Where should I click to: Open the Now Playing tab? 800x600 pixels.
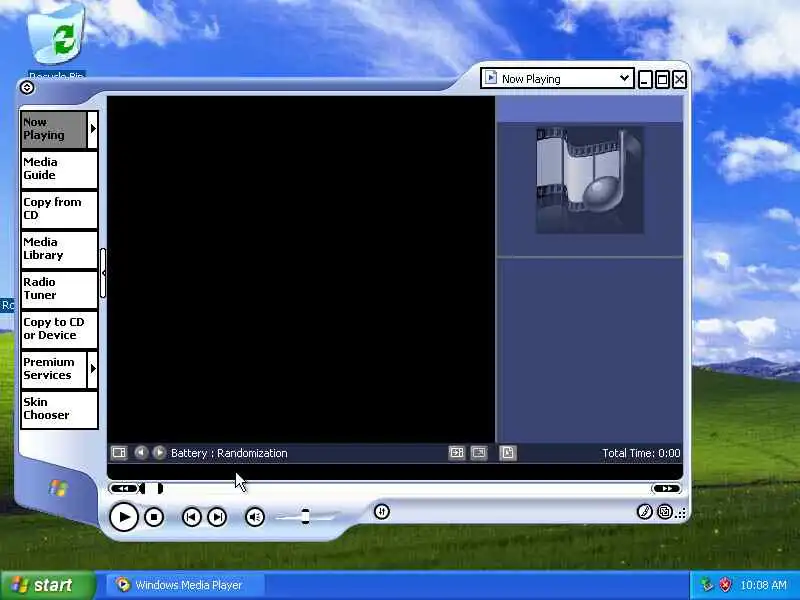pos(54,129)
